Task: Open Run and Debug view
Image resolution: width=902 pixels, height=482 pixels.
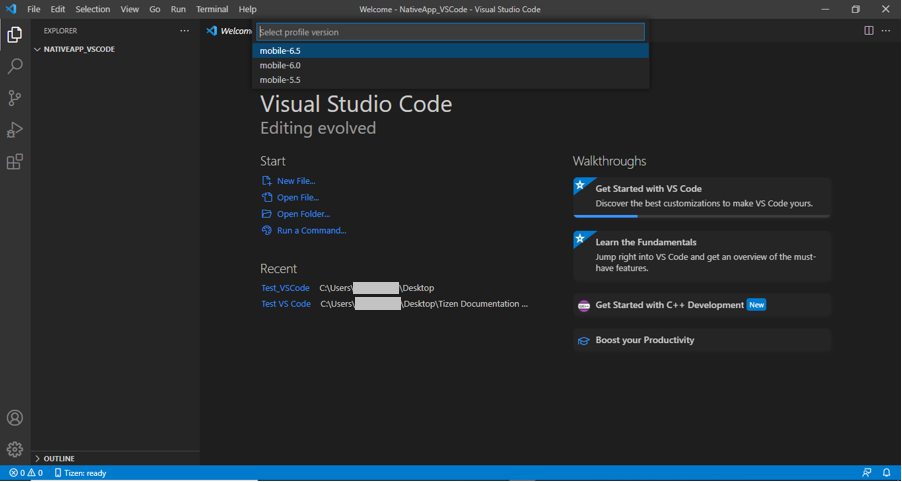Action: pos(15,130)
